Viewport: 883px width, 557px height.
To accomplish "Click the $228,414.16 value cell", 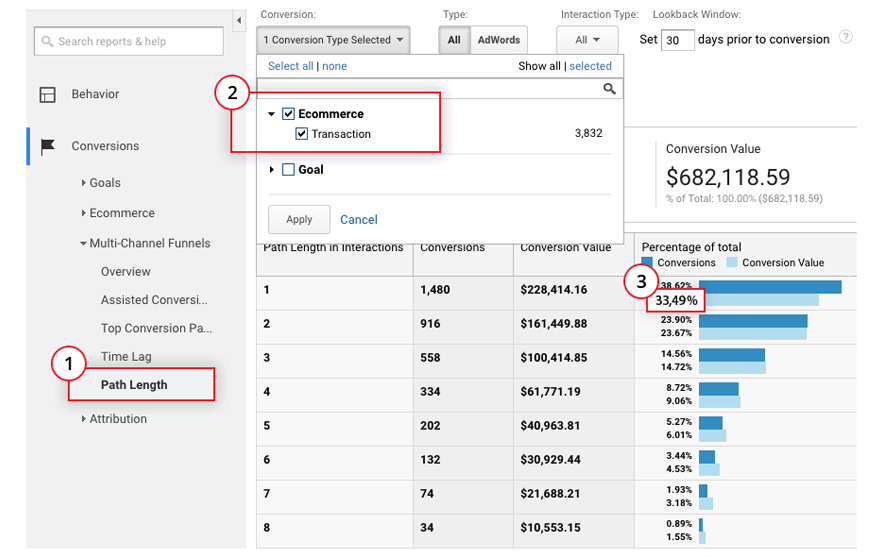I will pyautogui.click(x=554, y=290).
